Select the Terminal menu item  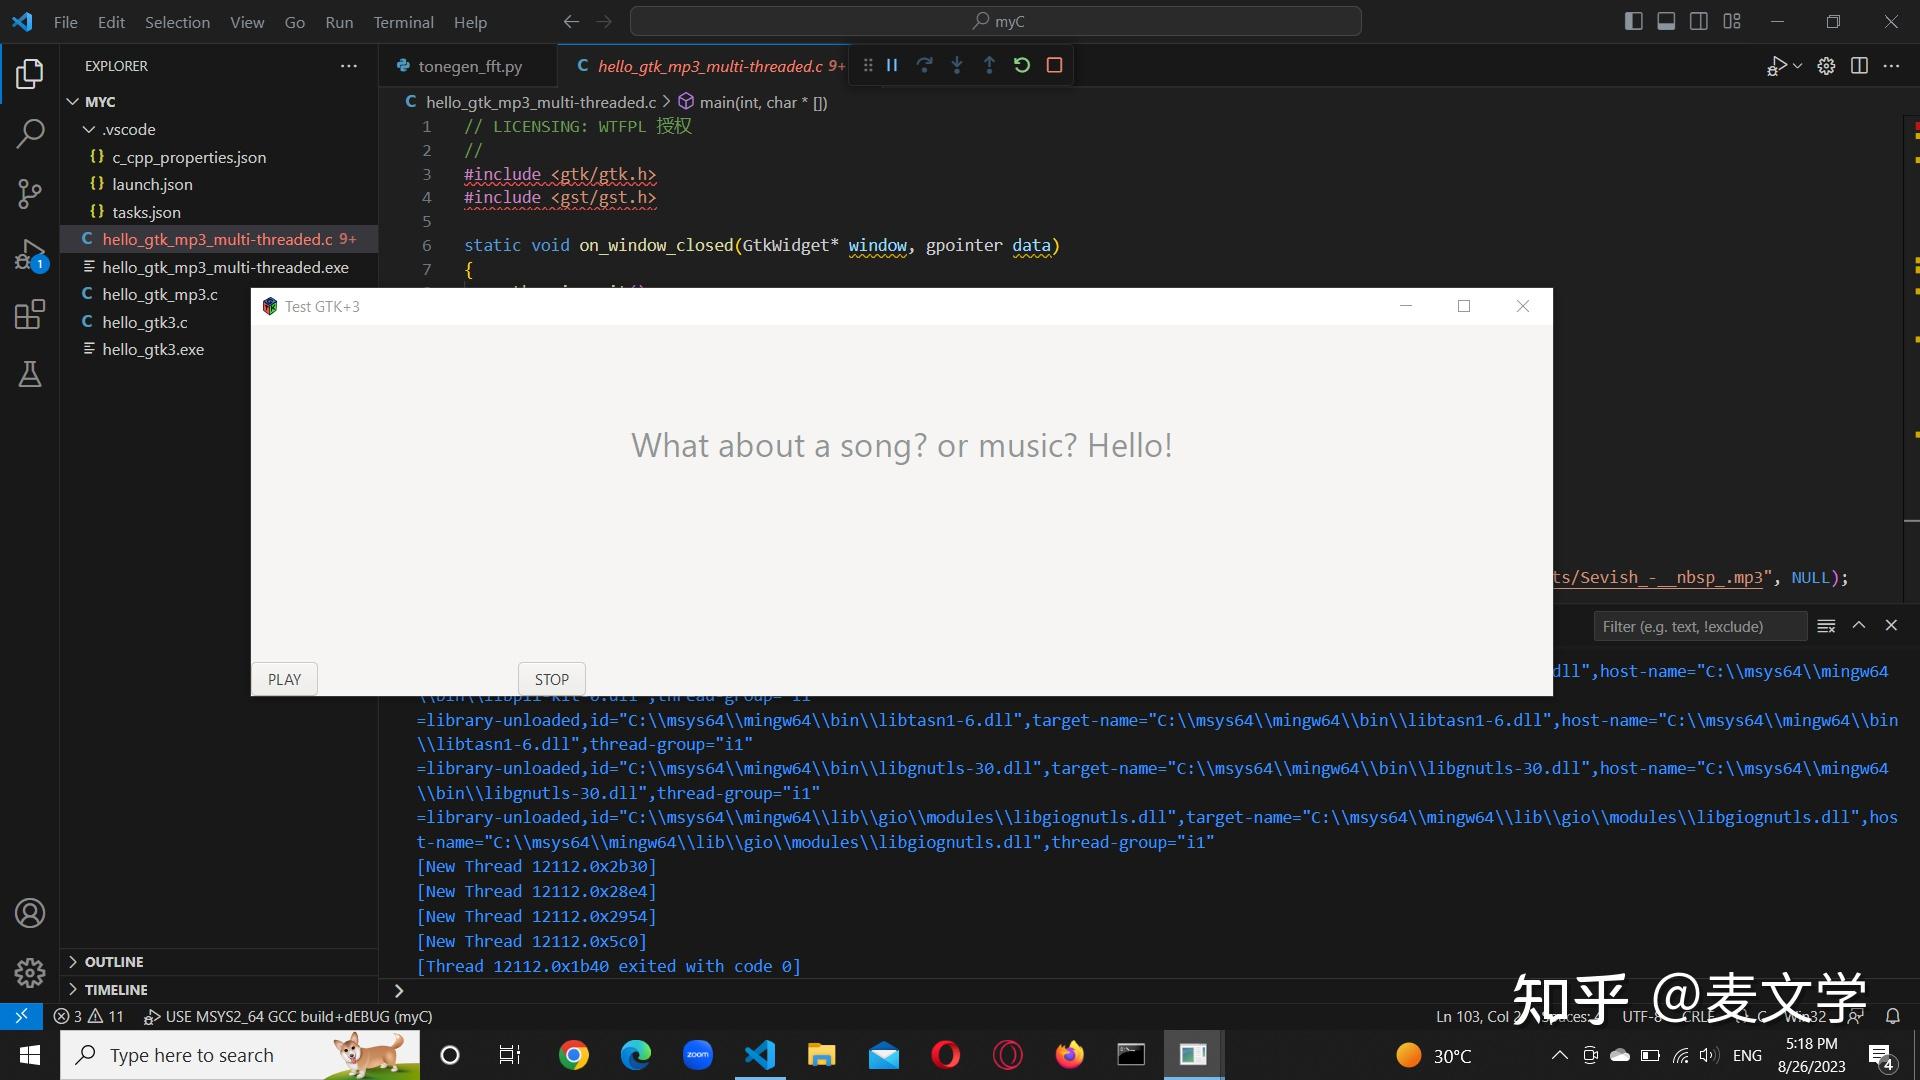404,21
